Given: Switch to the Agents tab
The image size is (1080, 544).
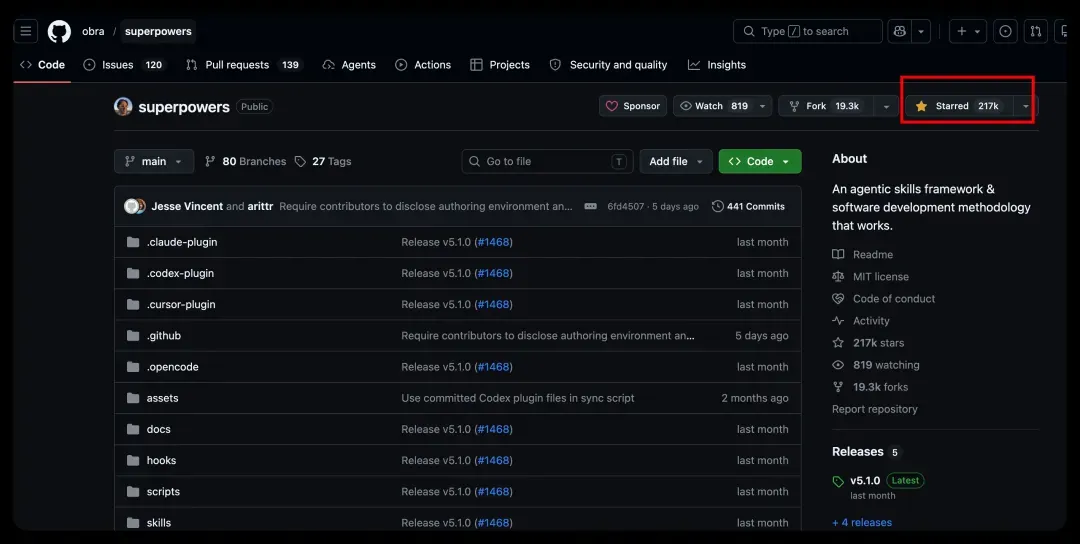Looking at the screenshot, I should click(350, 65).
